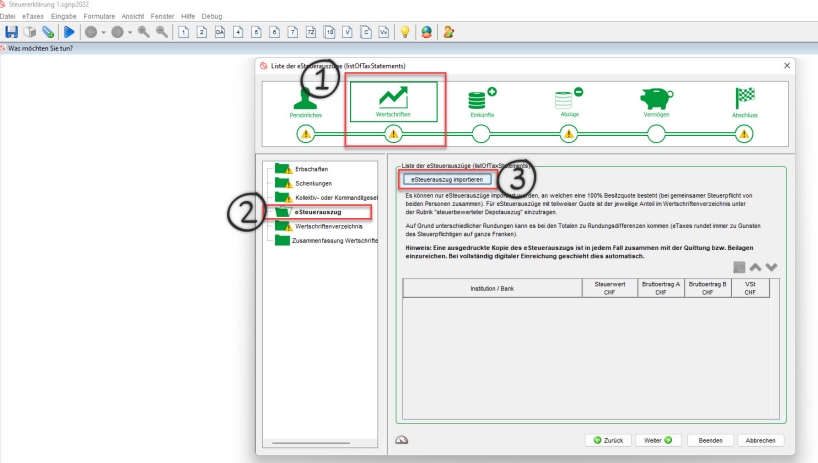Move table row down with arrow

point(771,267)
